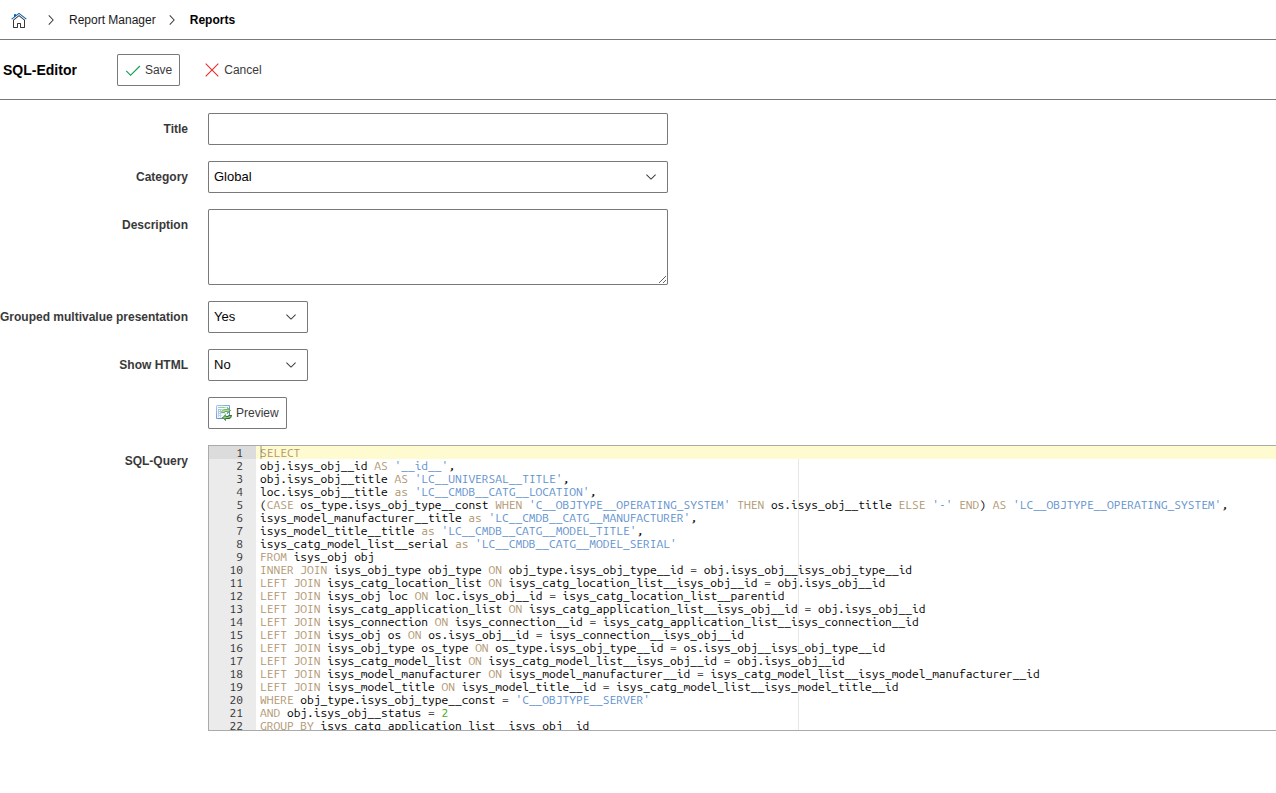
Task: Click the LEFT JOIN isys_obj loc line
Action: coord(522,596)
